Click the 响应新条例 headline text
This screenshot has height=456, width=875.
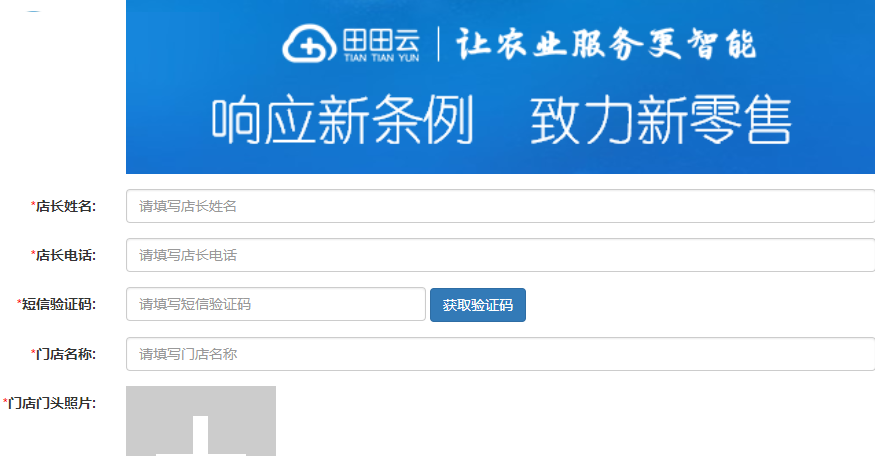click(343, 120)
